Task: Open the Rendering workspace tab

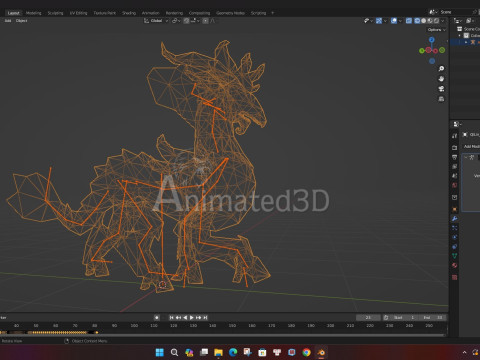Action: click(174, 13)
